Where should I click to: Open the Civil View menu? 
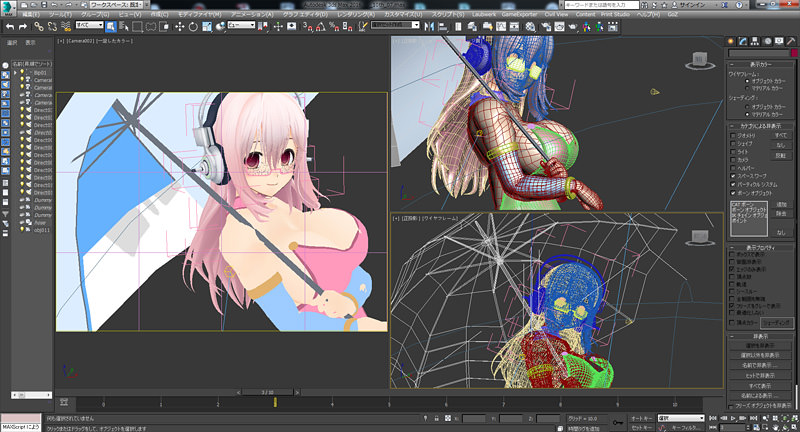[556, 15]
